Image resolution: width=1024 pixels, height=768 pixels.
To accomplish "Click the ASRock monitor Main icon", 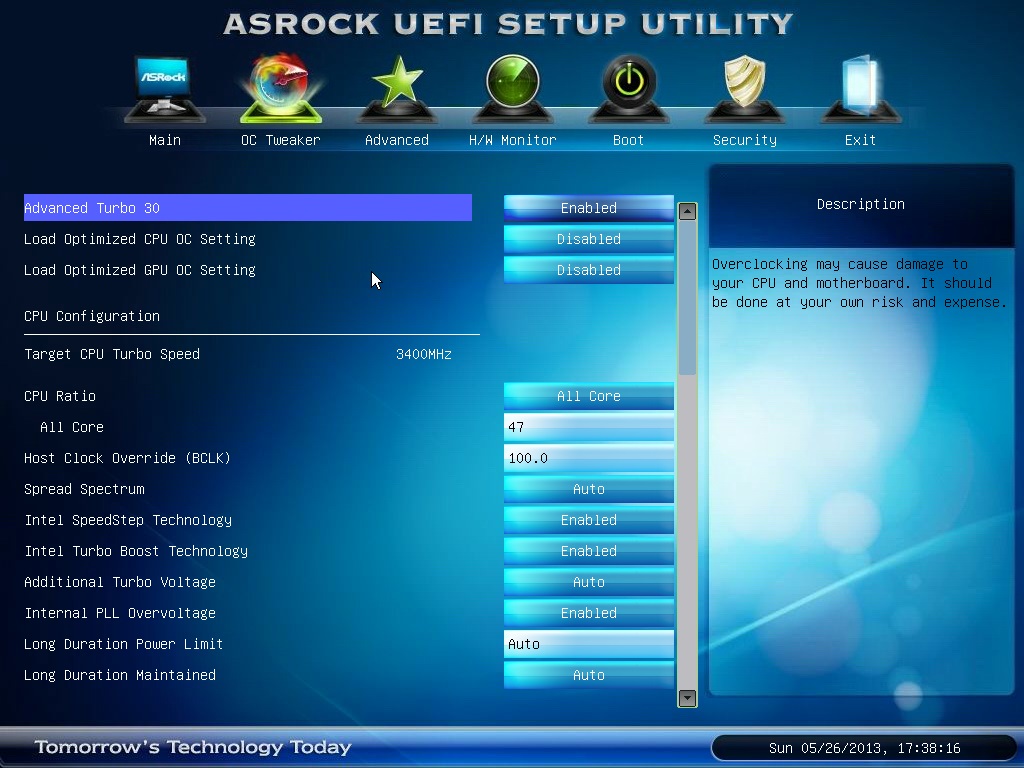I will pos(165,88).
